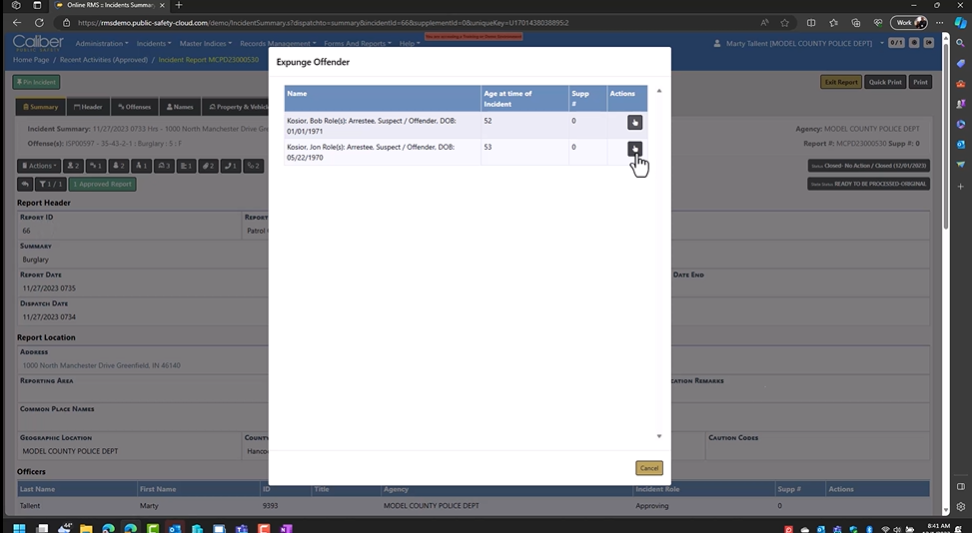972x533 pixels.
Task: Click select action for Kosior, Bob
Action: 634,122
